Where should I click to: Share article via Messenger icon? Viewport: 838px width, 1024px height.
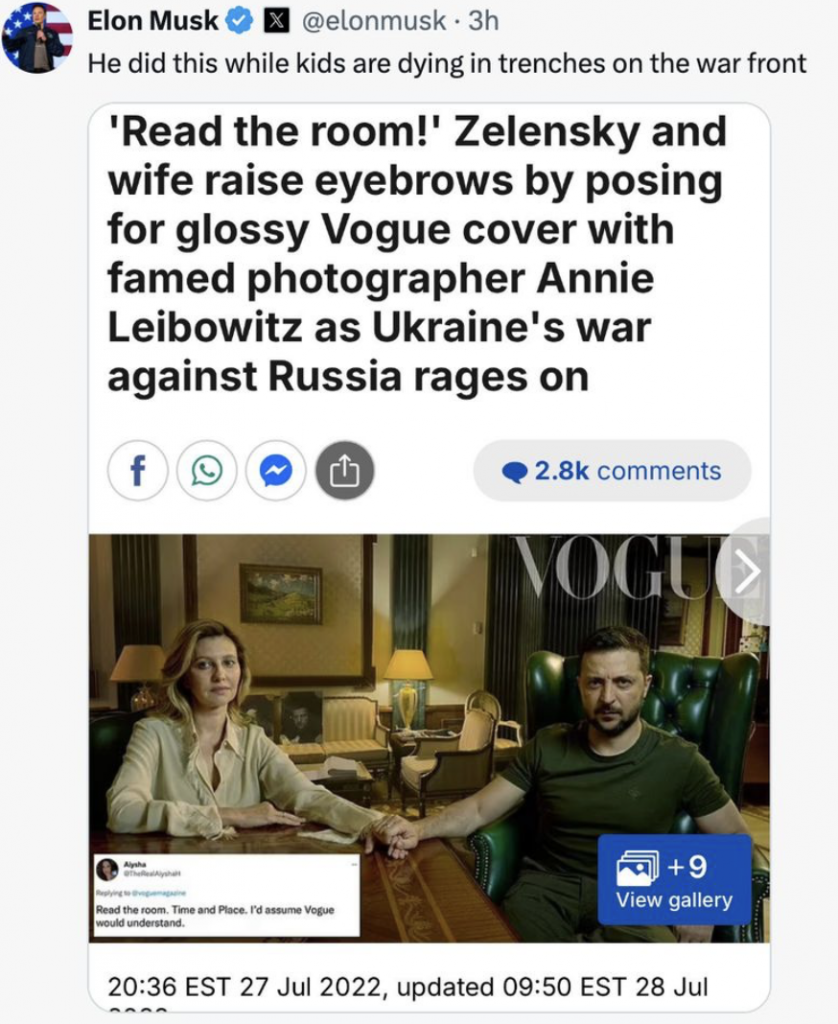[276, 470]
